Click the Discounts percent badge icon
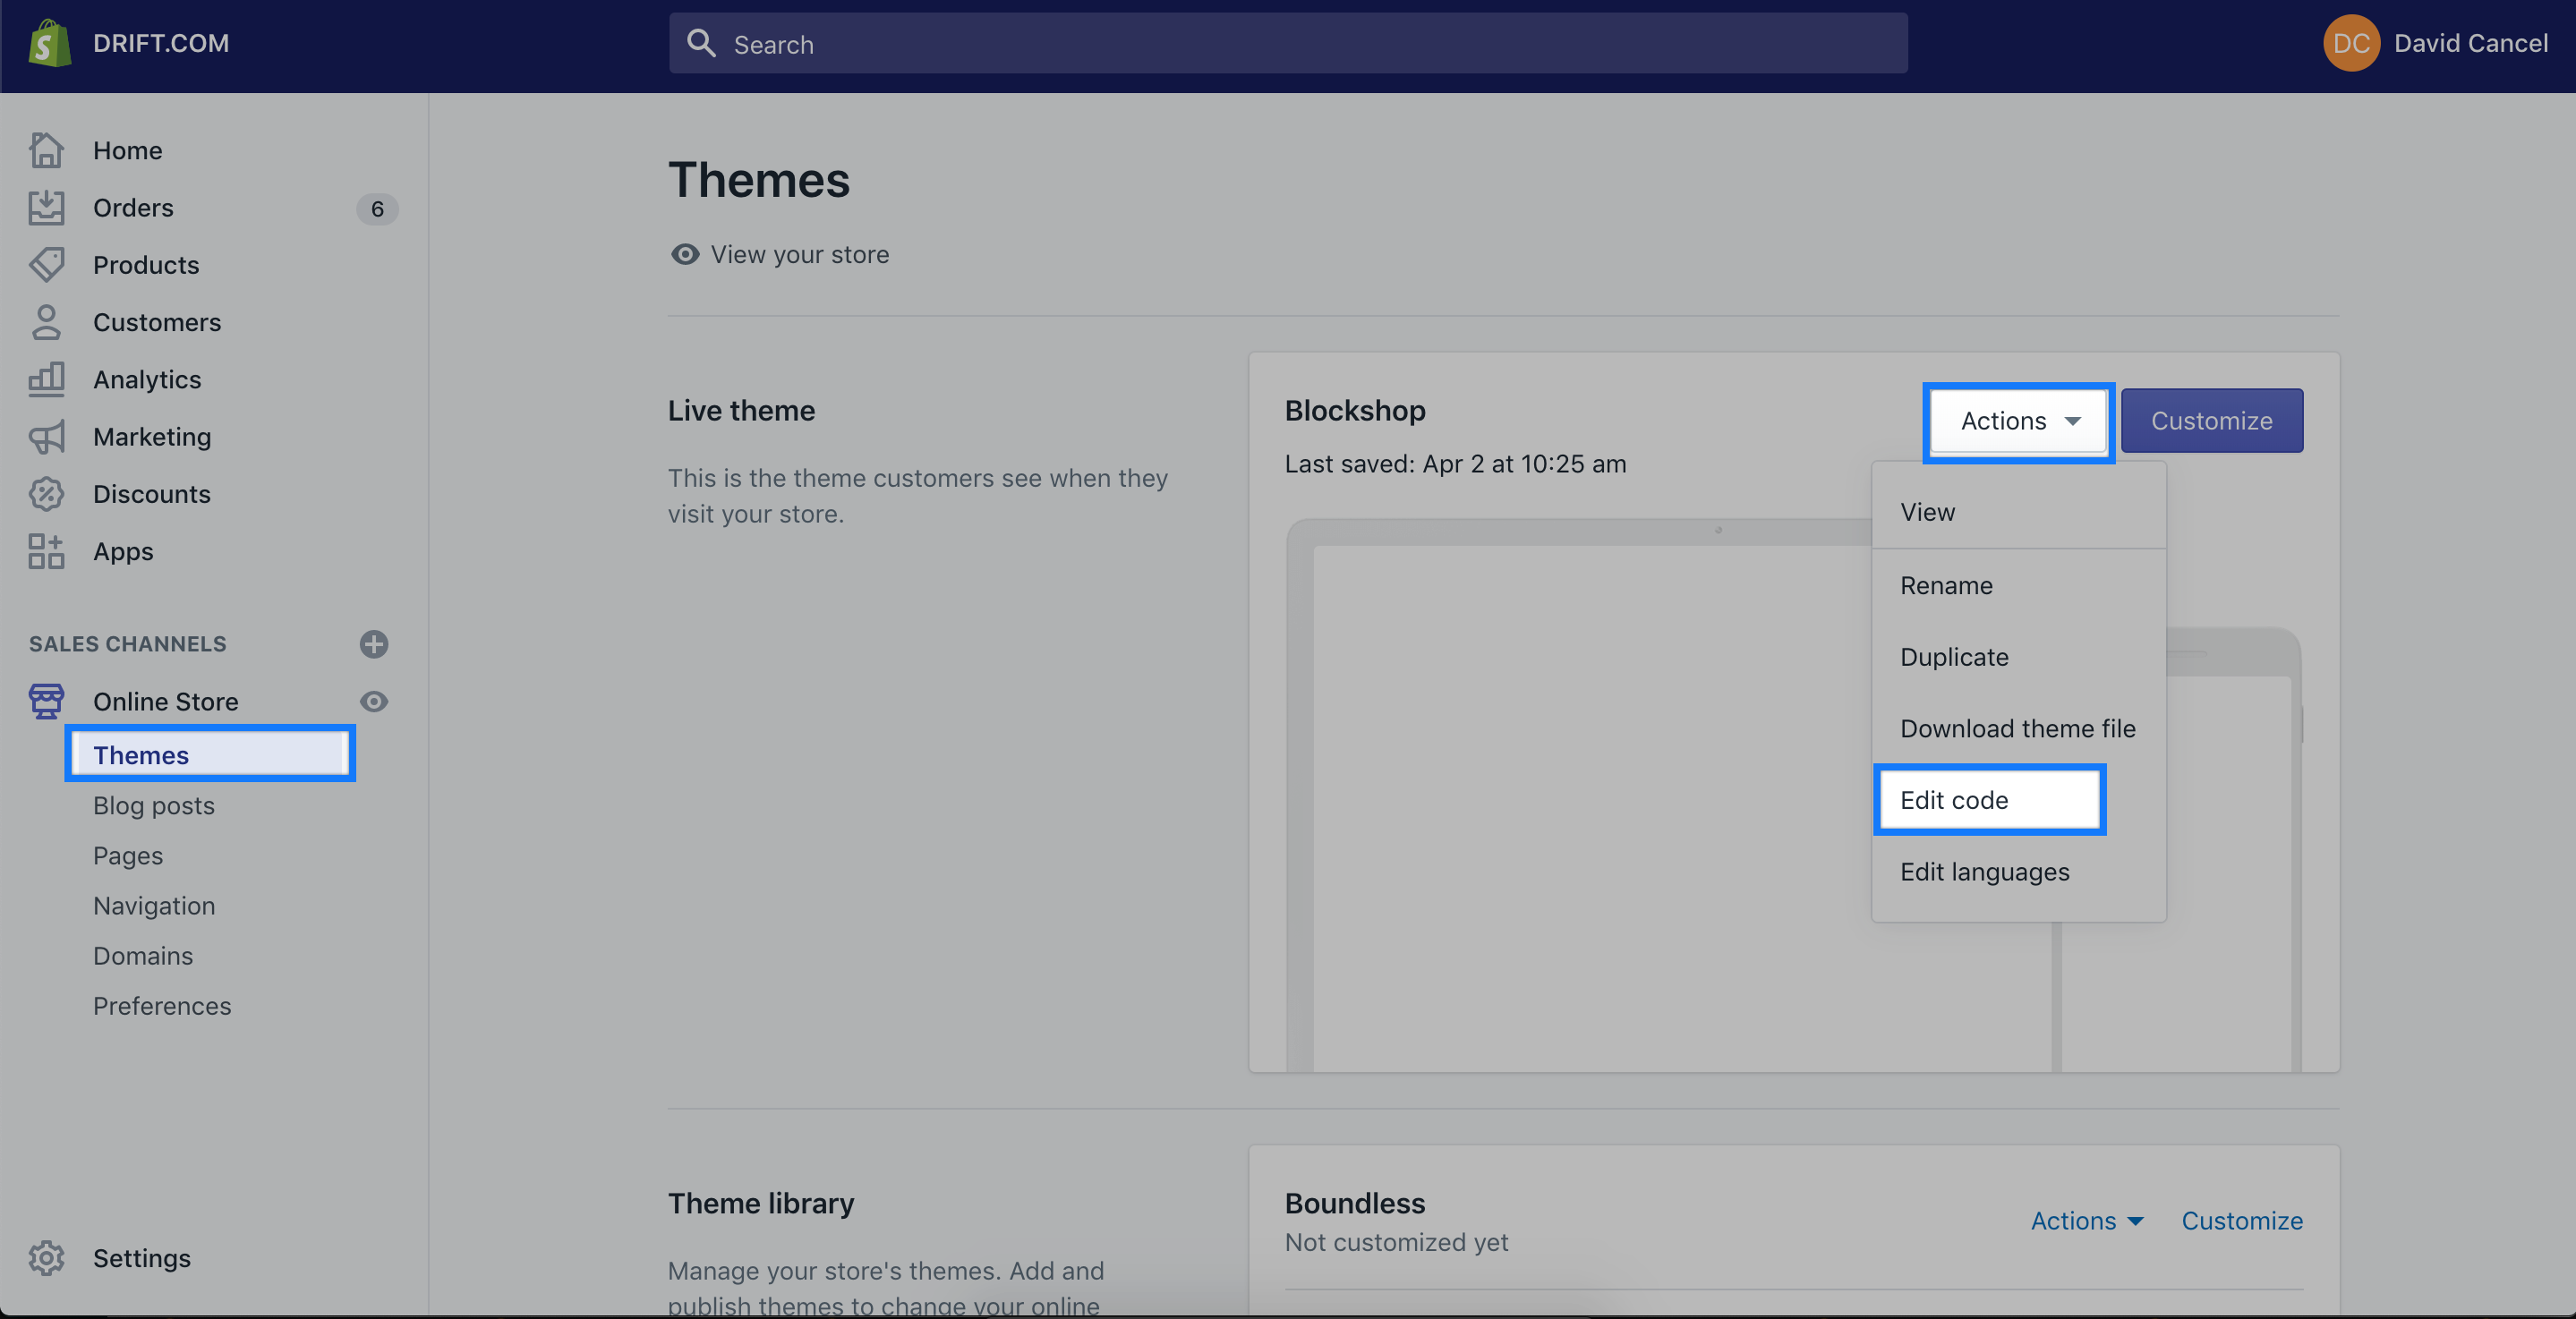2576x1319 pixels. [46, 494]
